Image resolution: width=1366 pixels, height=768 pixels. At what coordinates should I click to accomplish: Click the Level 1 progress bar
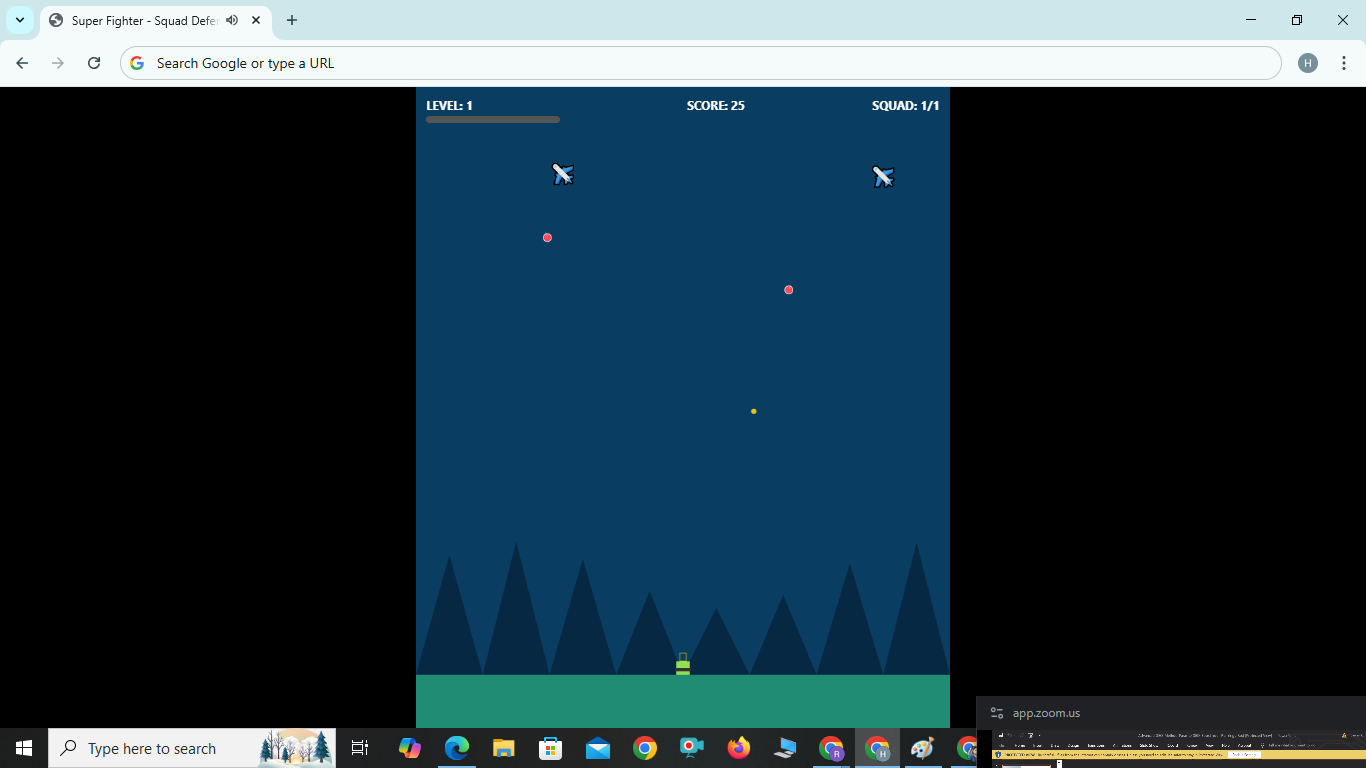click(x=493, y=118)
